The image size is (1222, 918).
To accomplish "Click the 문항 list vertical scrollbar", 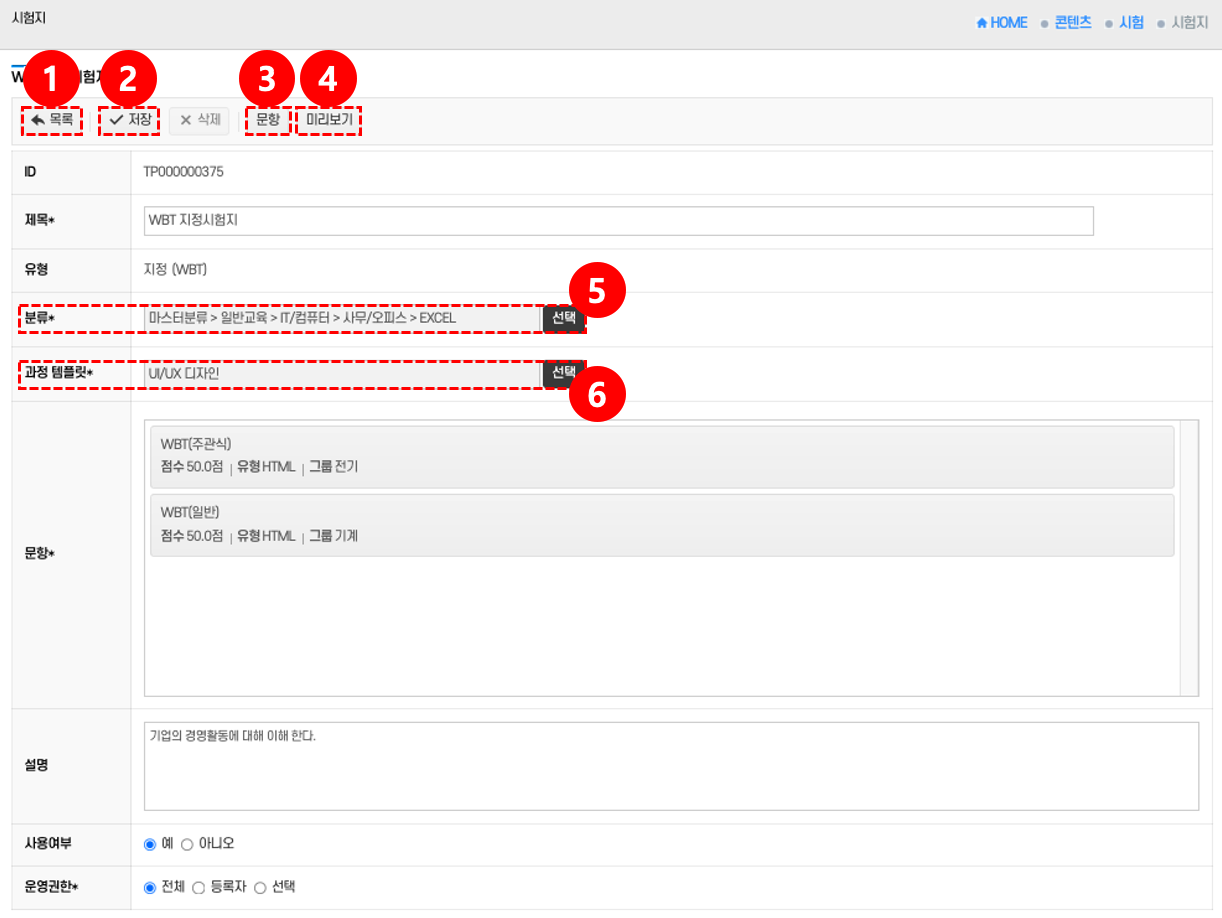I will (1189, 557).
